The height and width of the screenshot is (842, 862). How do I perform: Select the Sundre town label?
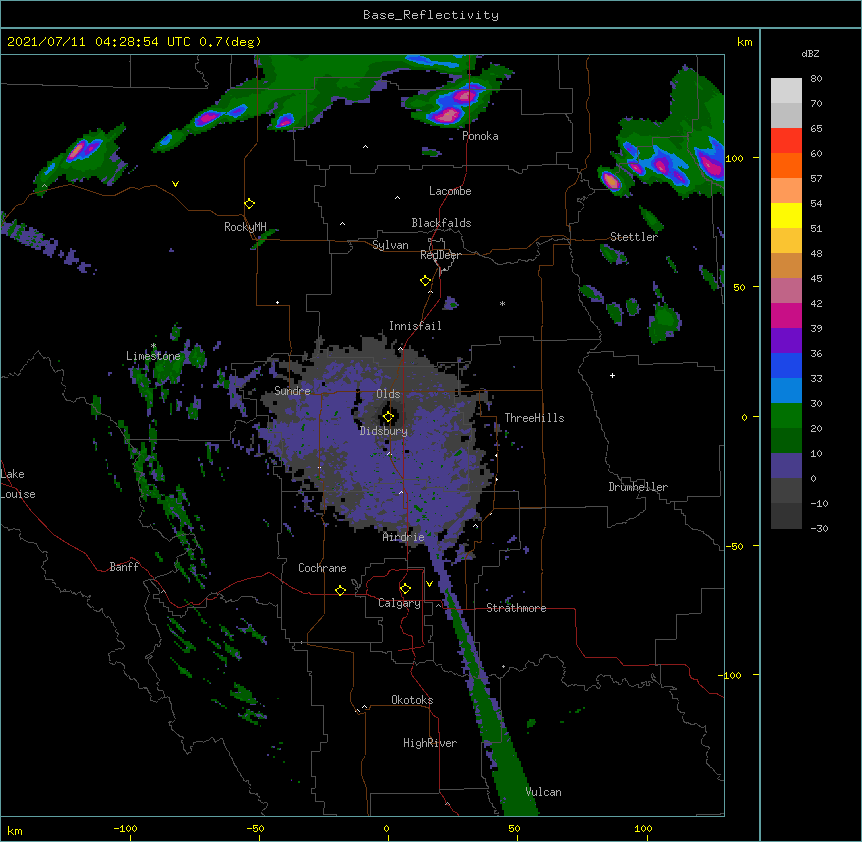point(292,391)
